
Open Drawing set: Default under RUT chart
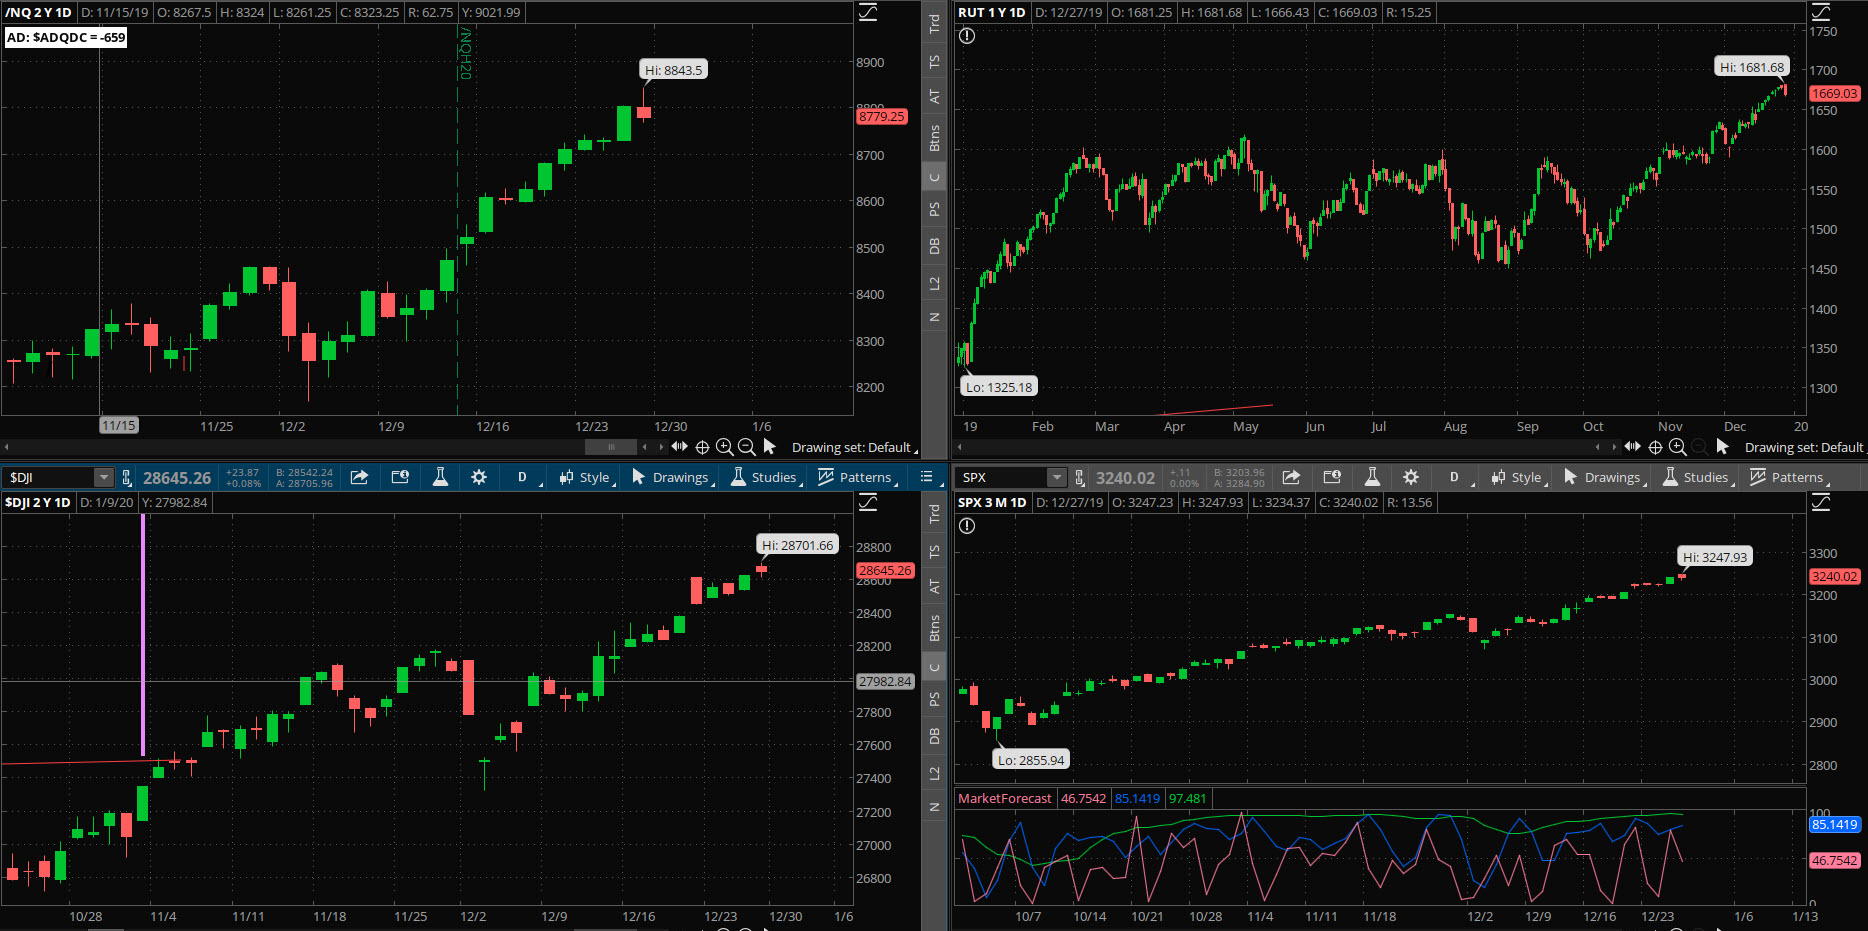tap(1805, 447)
